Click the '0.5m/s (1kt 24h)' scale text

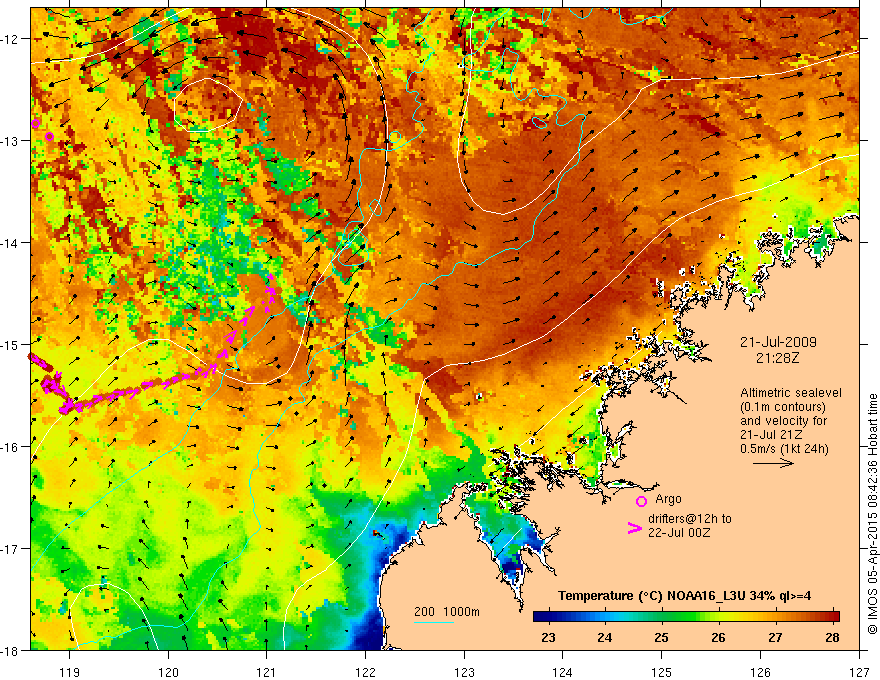784,449
